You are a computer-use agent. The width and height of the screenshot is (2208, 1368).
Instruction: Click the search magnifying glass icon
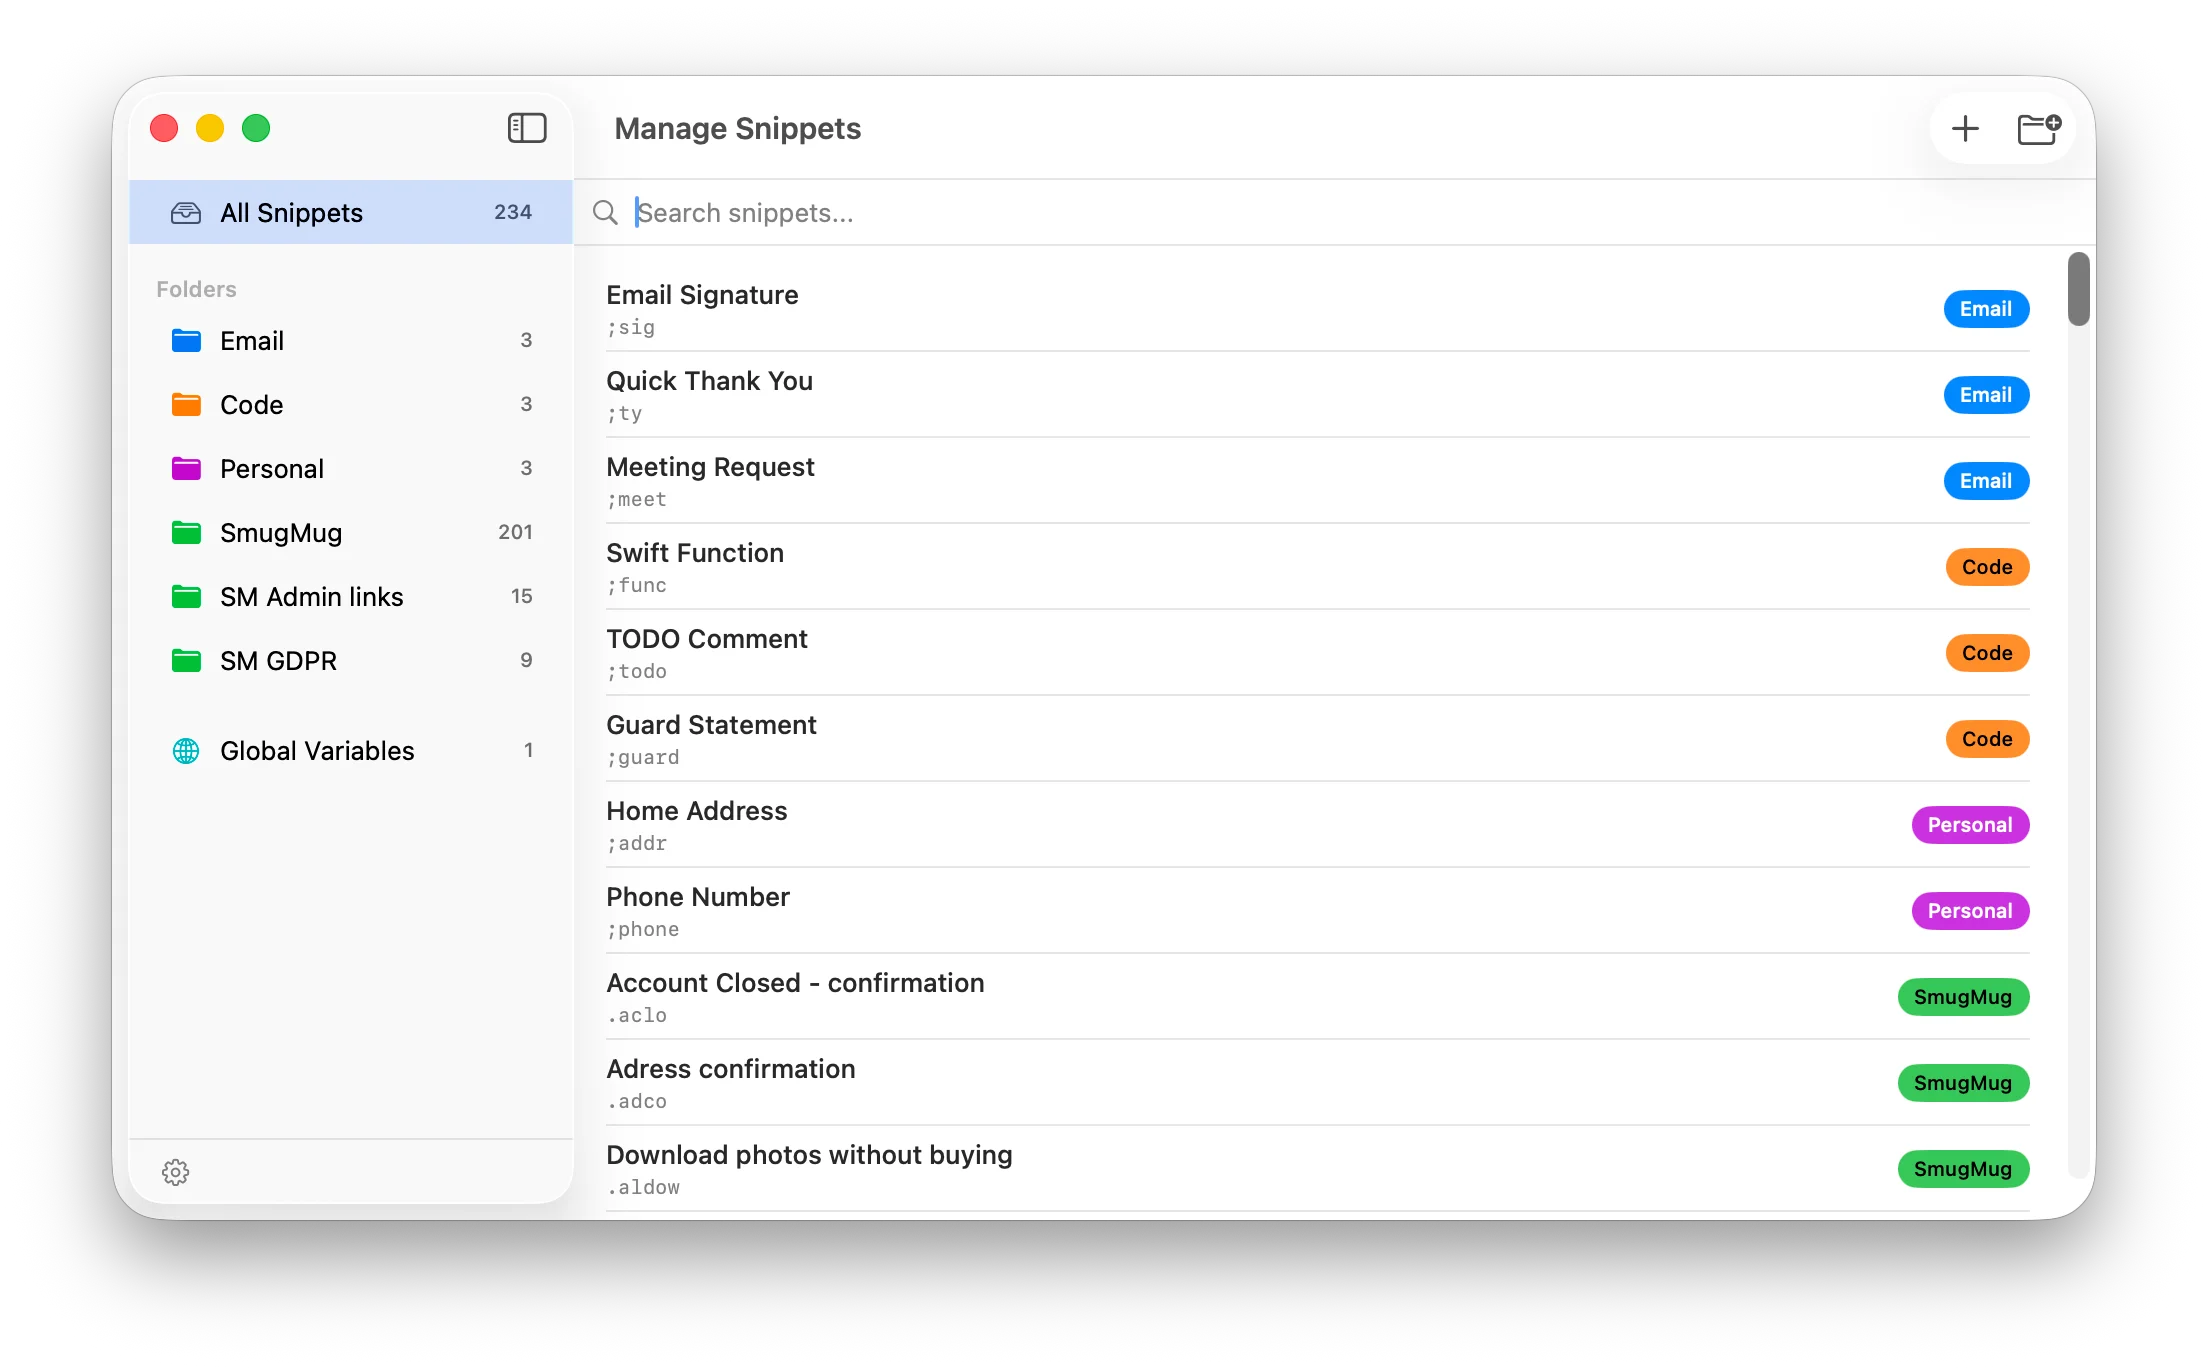pos(604,213)
